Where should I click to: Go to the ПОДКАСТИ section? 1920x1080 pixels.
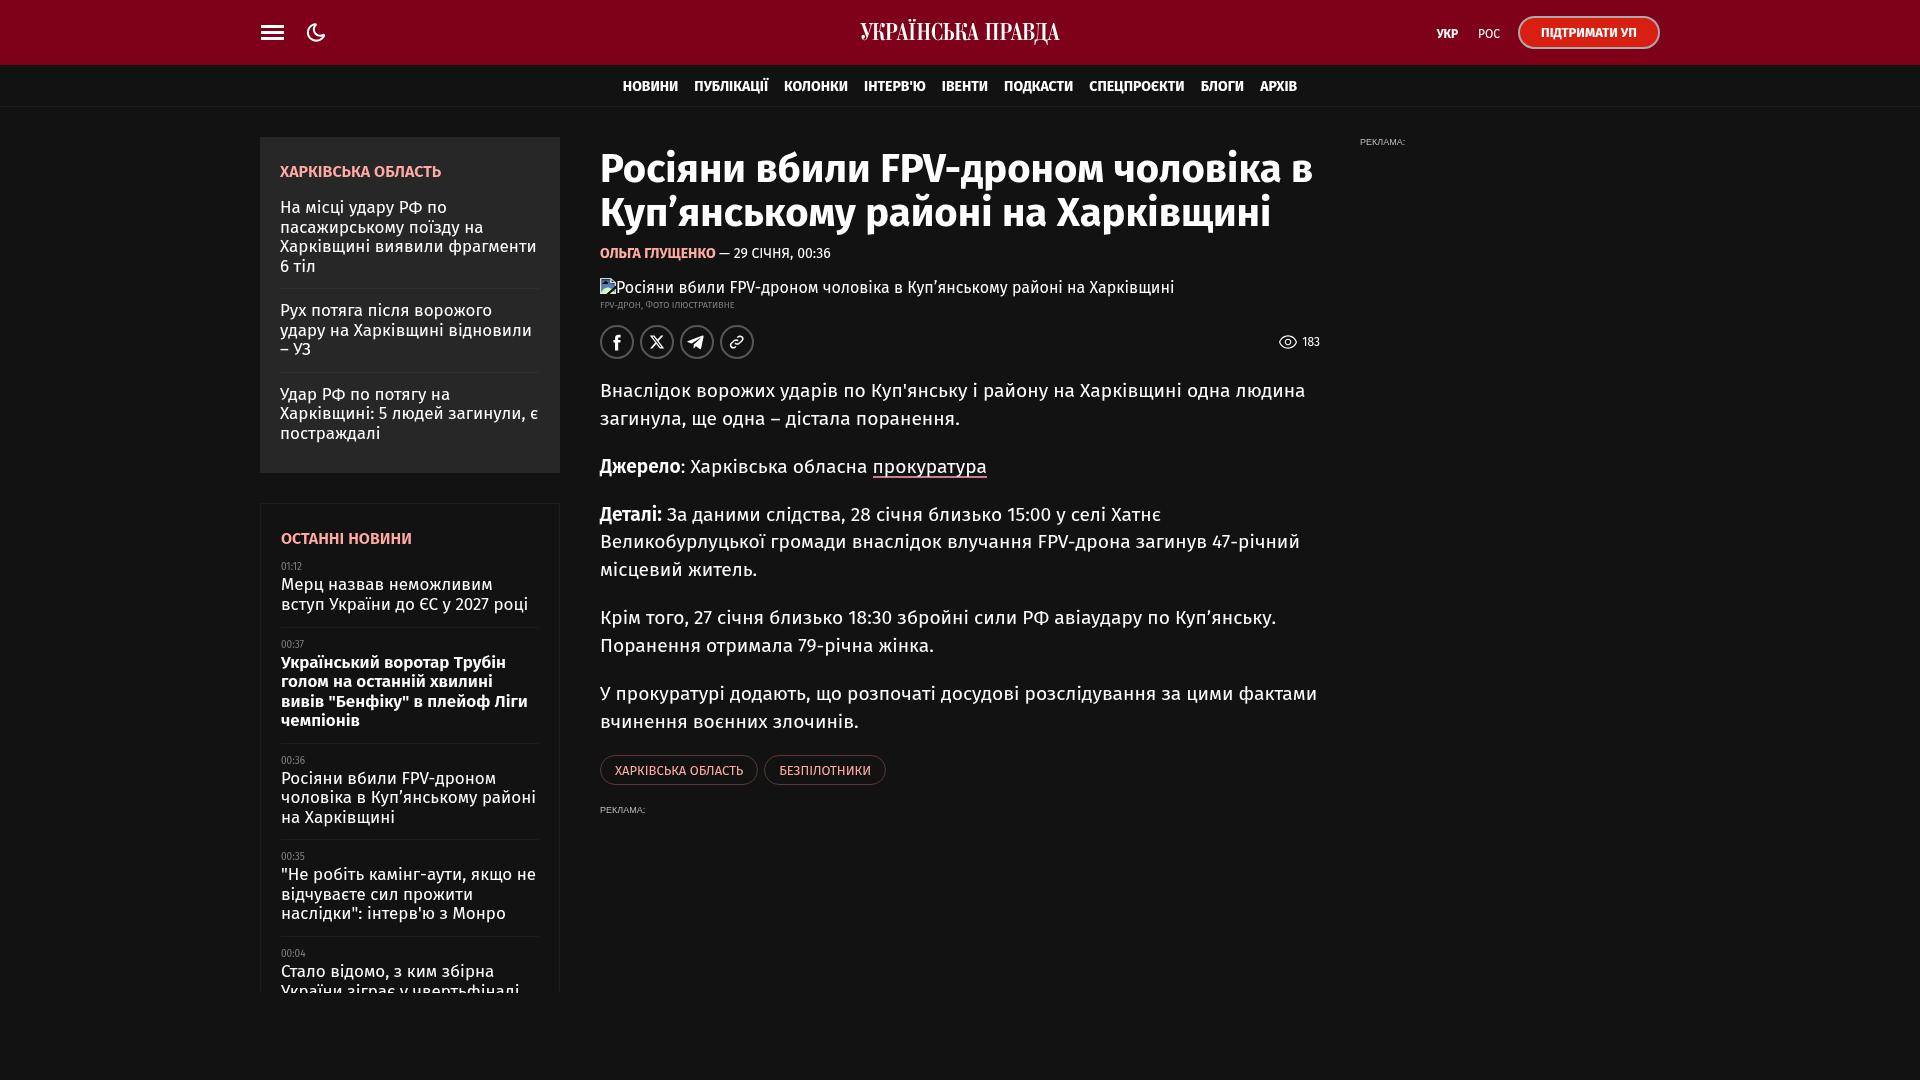click(1038, 87)
